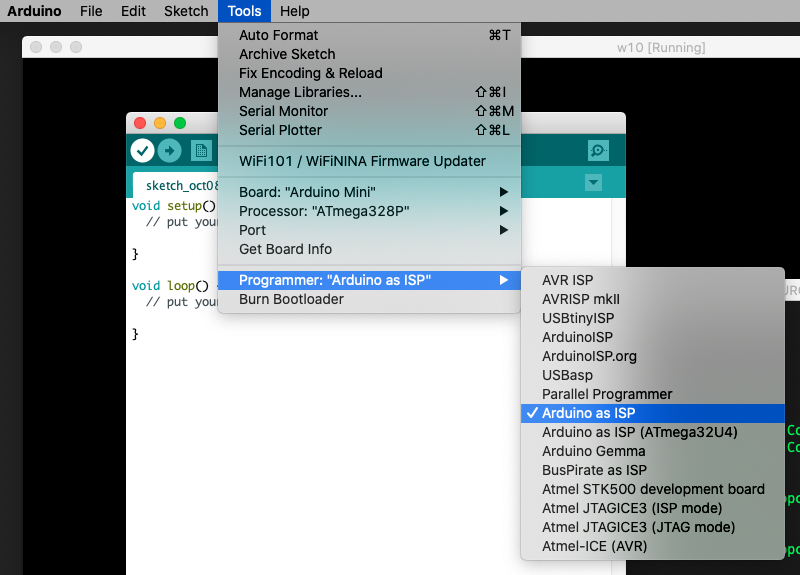Select USBasp programmer
Image resolution: width=800 pixels, height=575 pixels.
[x=653, y=375]
